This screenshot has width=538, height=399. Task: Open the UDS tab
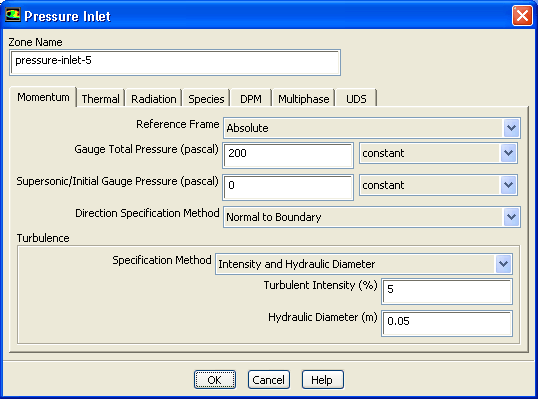point(356,99)
